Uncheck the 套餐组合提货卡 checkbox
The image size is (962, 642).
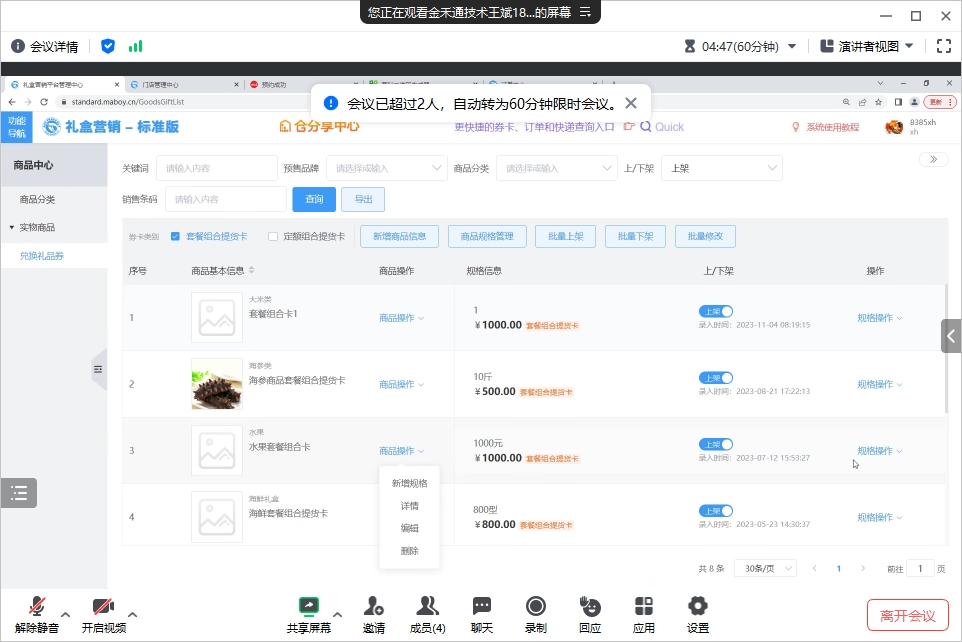pyautogui.click(x=175, y=237)
